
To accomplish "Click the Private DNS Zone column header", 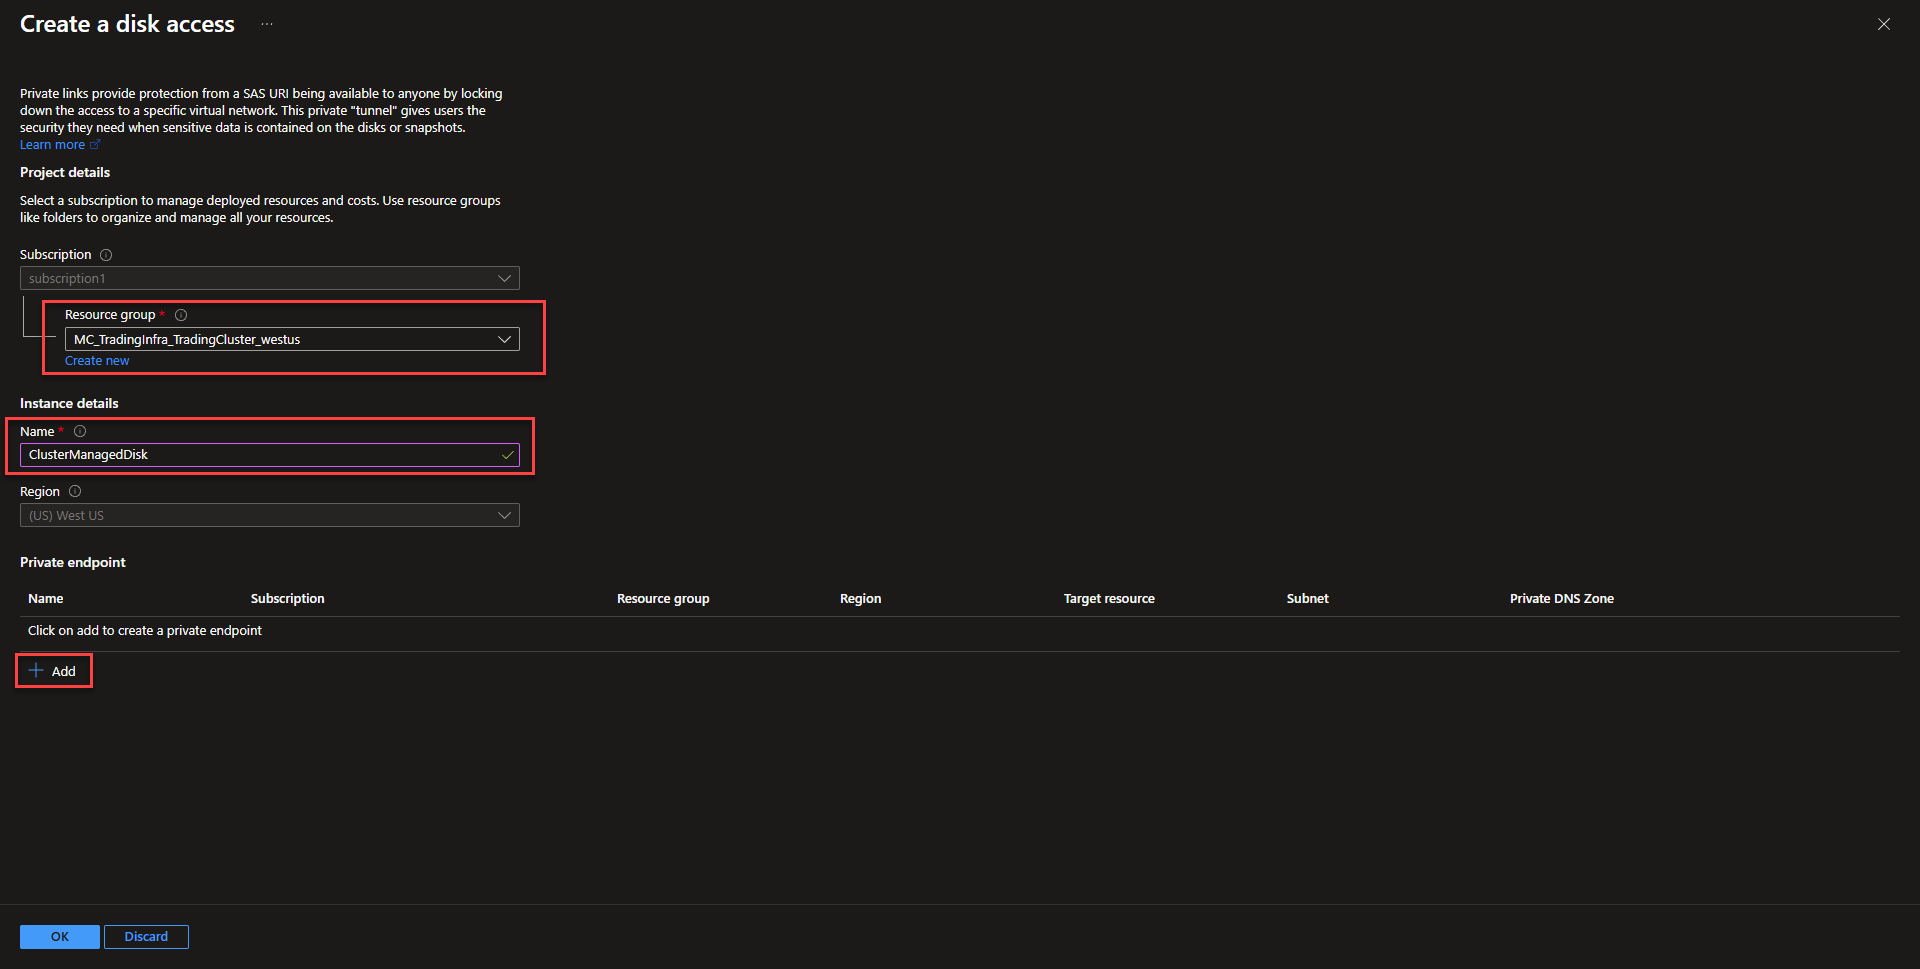I will tap(1561, 599).
